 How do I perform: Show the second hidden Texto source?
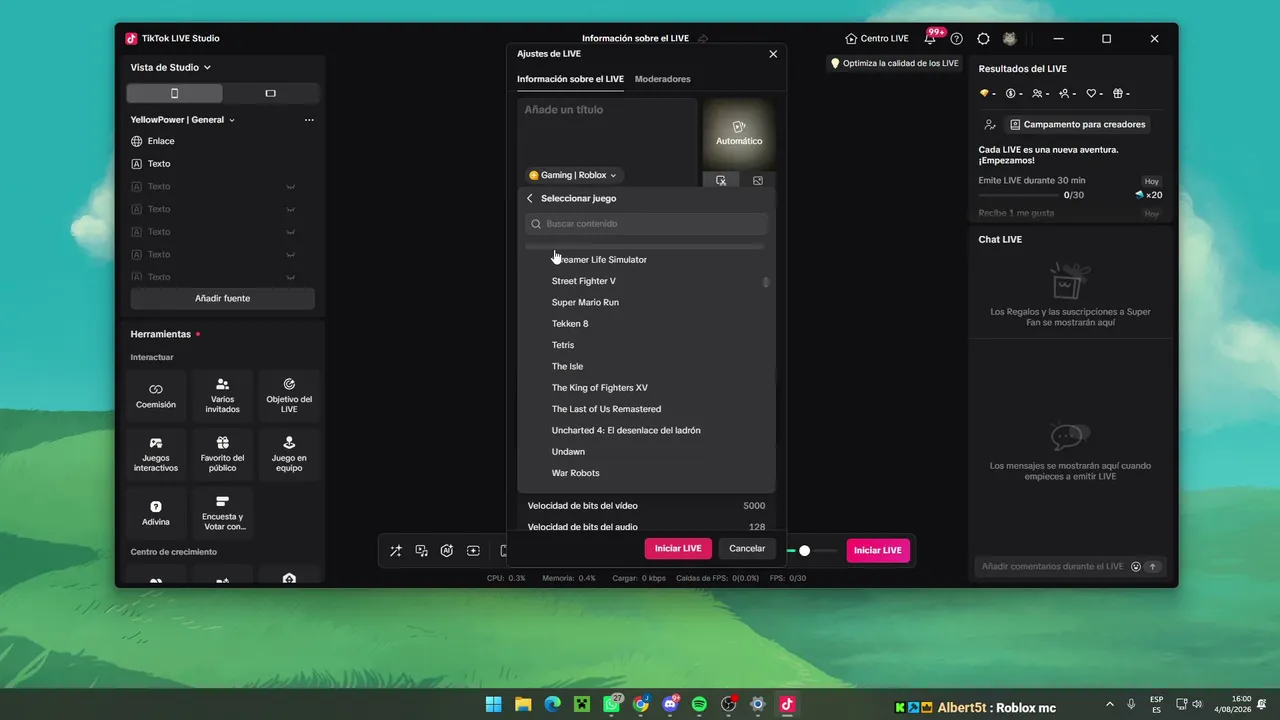291,210
